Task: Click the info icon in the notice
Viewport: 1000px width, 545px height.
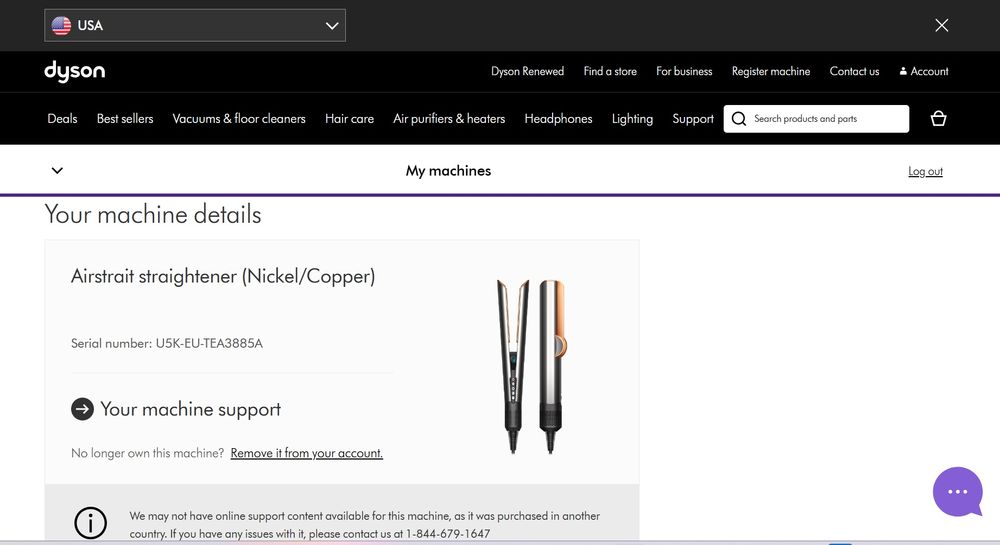Action: (x=91, y=523)
